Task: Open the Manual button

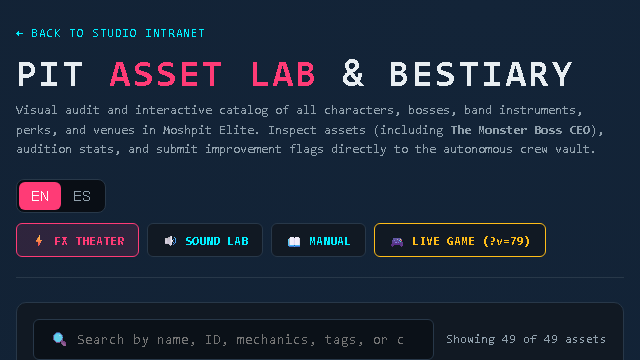Action: click(x=318, y=240)
